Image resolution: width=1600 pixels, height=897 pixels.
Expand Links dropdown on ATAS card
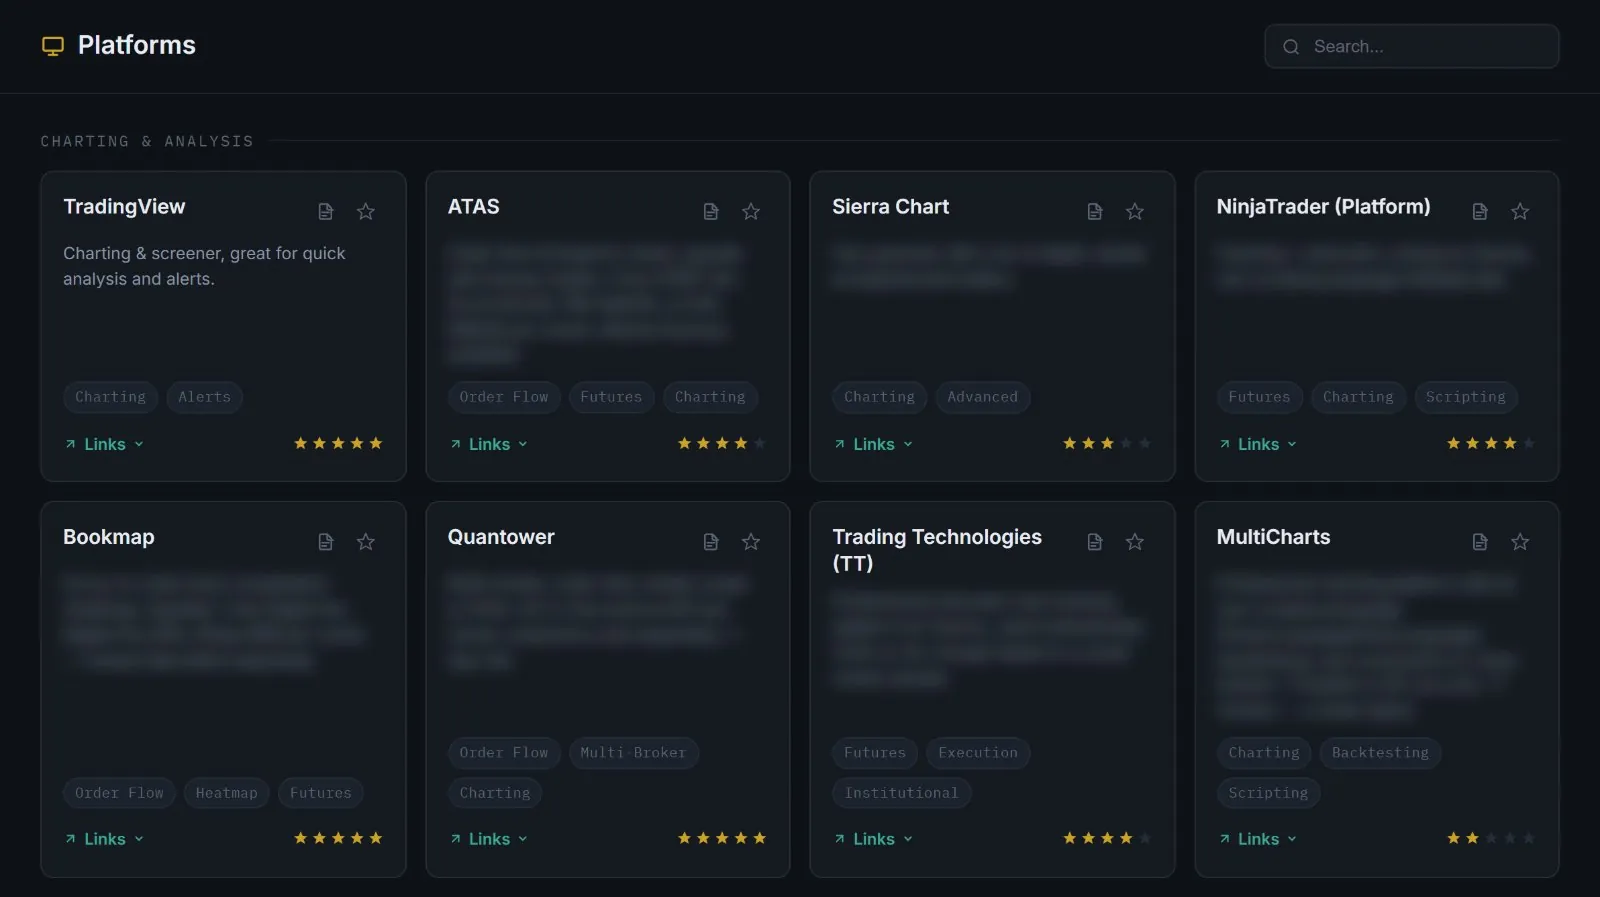tap(489, 444)
